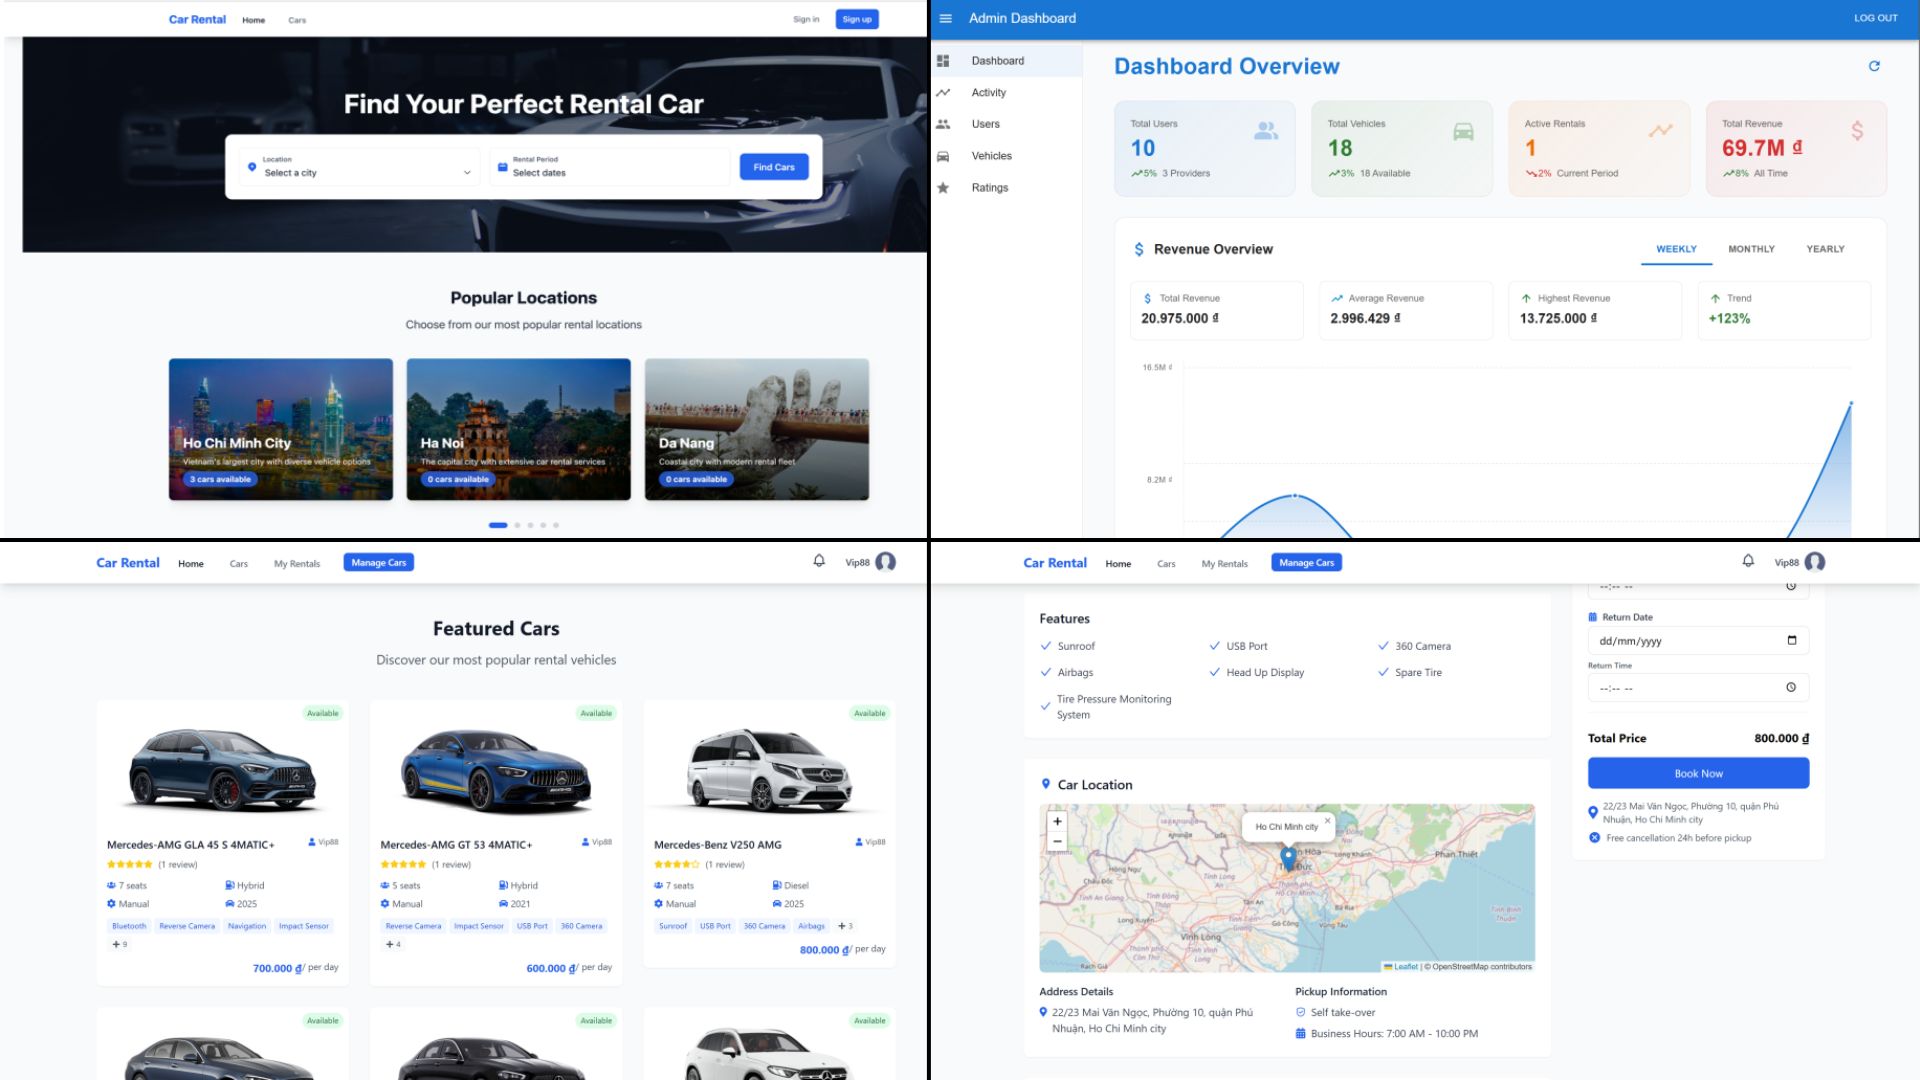Close the Ho Chi Minh city map popup

[x=1327, y=822]
